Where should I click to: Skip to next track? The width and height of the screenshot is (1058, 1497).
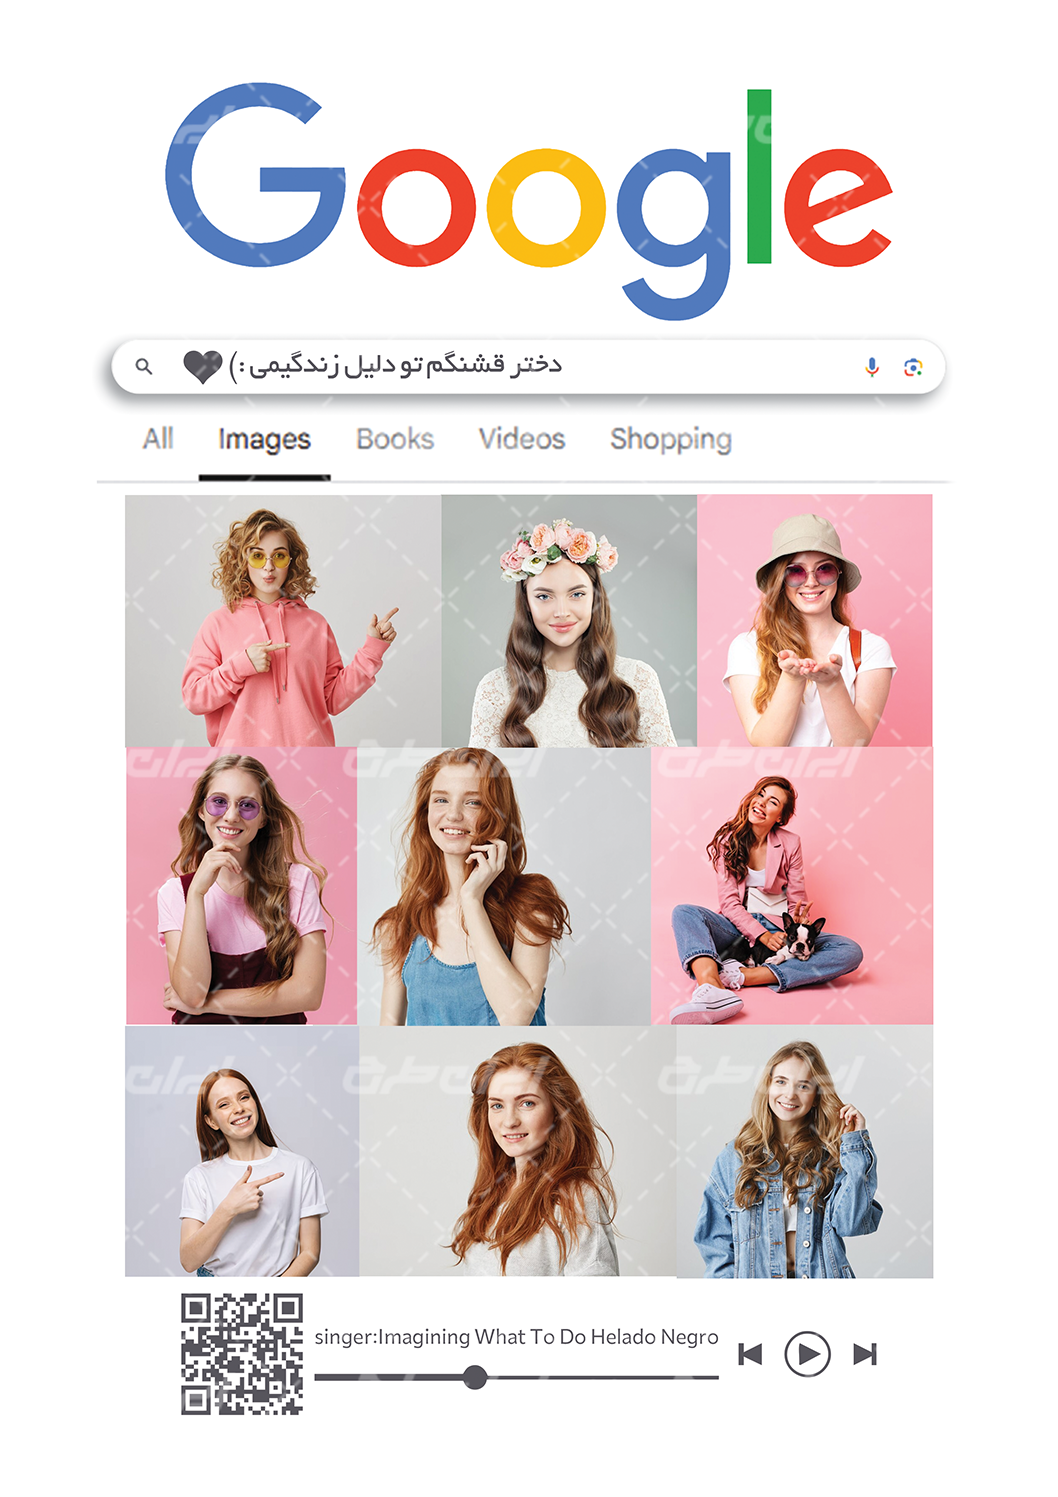[865, 1354]
